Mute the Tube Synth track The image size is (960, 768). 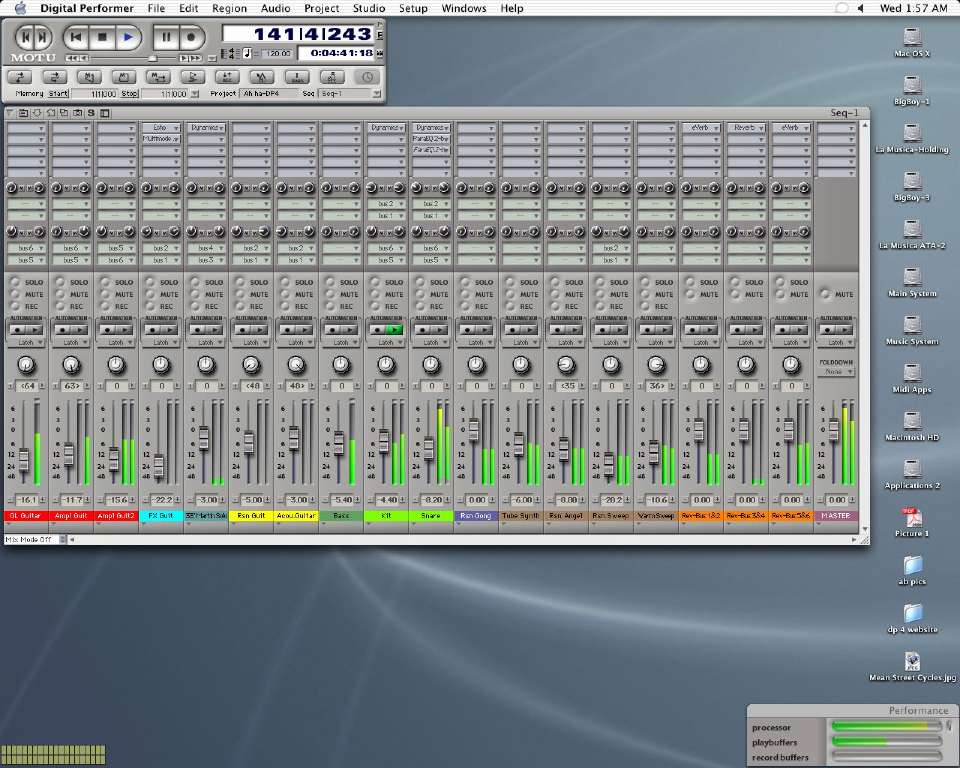[511, 294]
